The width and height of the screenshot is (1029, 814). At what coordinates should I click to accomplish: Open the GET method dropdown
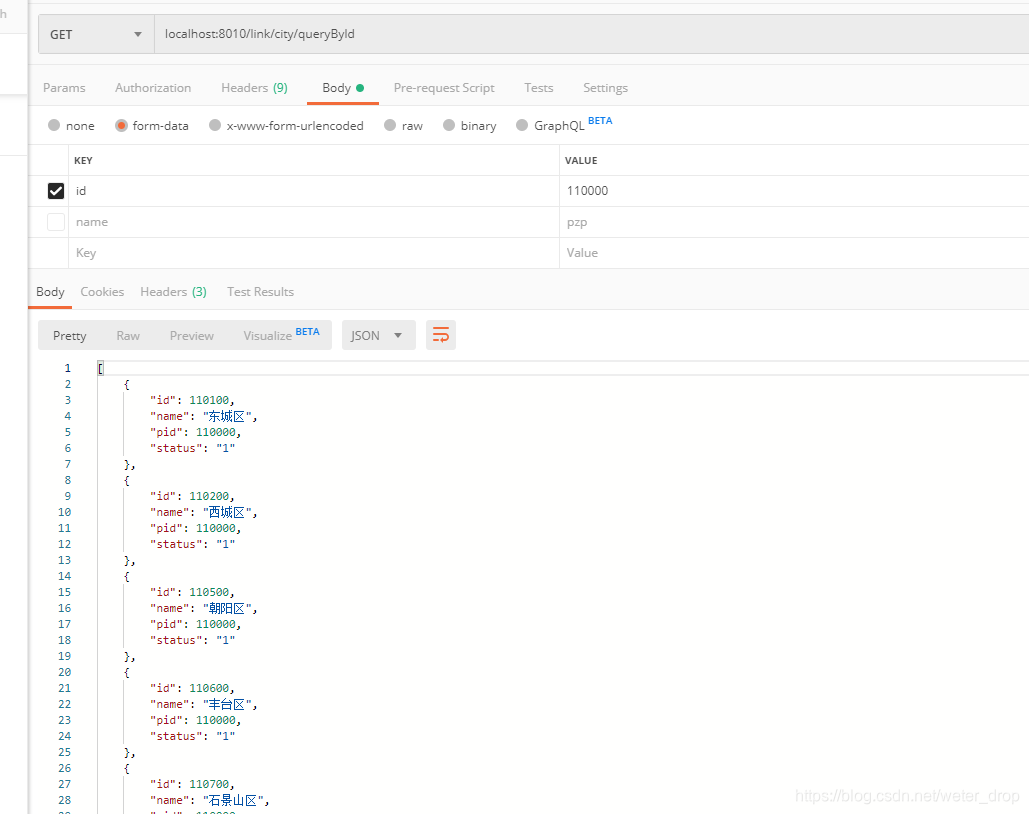pos(96,34)
